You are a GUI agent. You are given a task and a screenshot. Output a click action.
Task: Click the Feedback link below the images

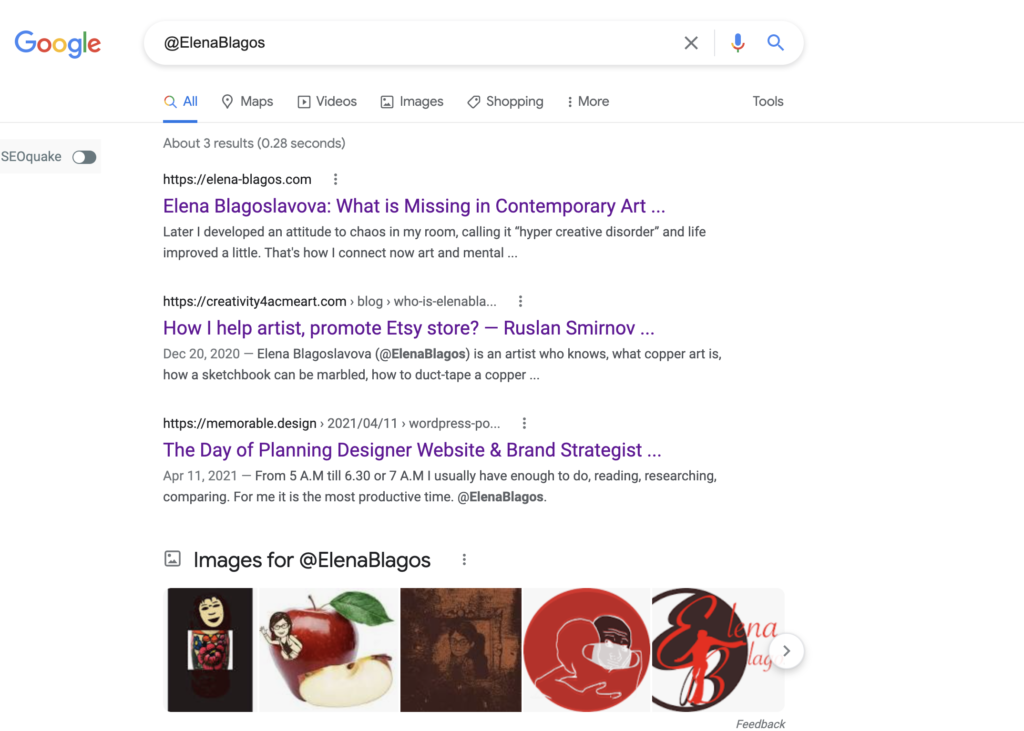point(760,723)
